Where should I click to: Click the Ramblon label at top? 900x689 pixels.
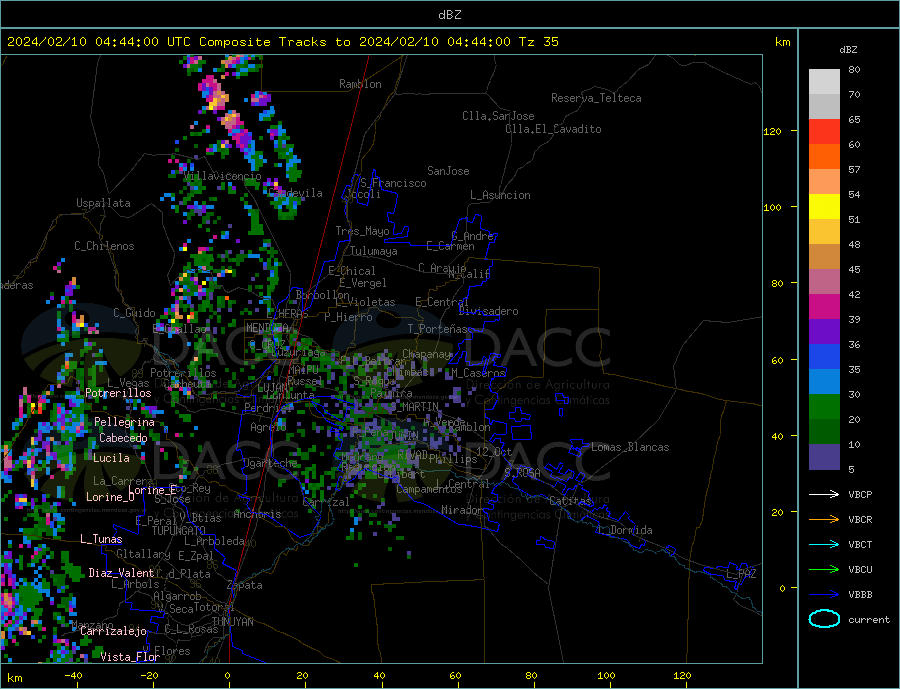pos(360,84)
